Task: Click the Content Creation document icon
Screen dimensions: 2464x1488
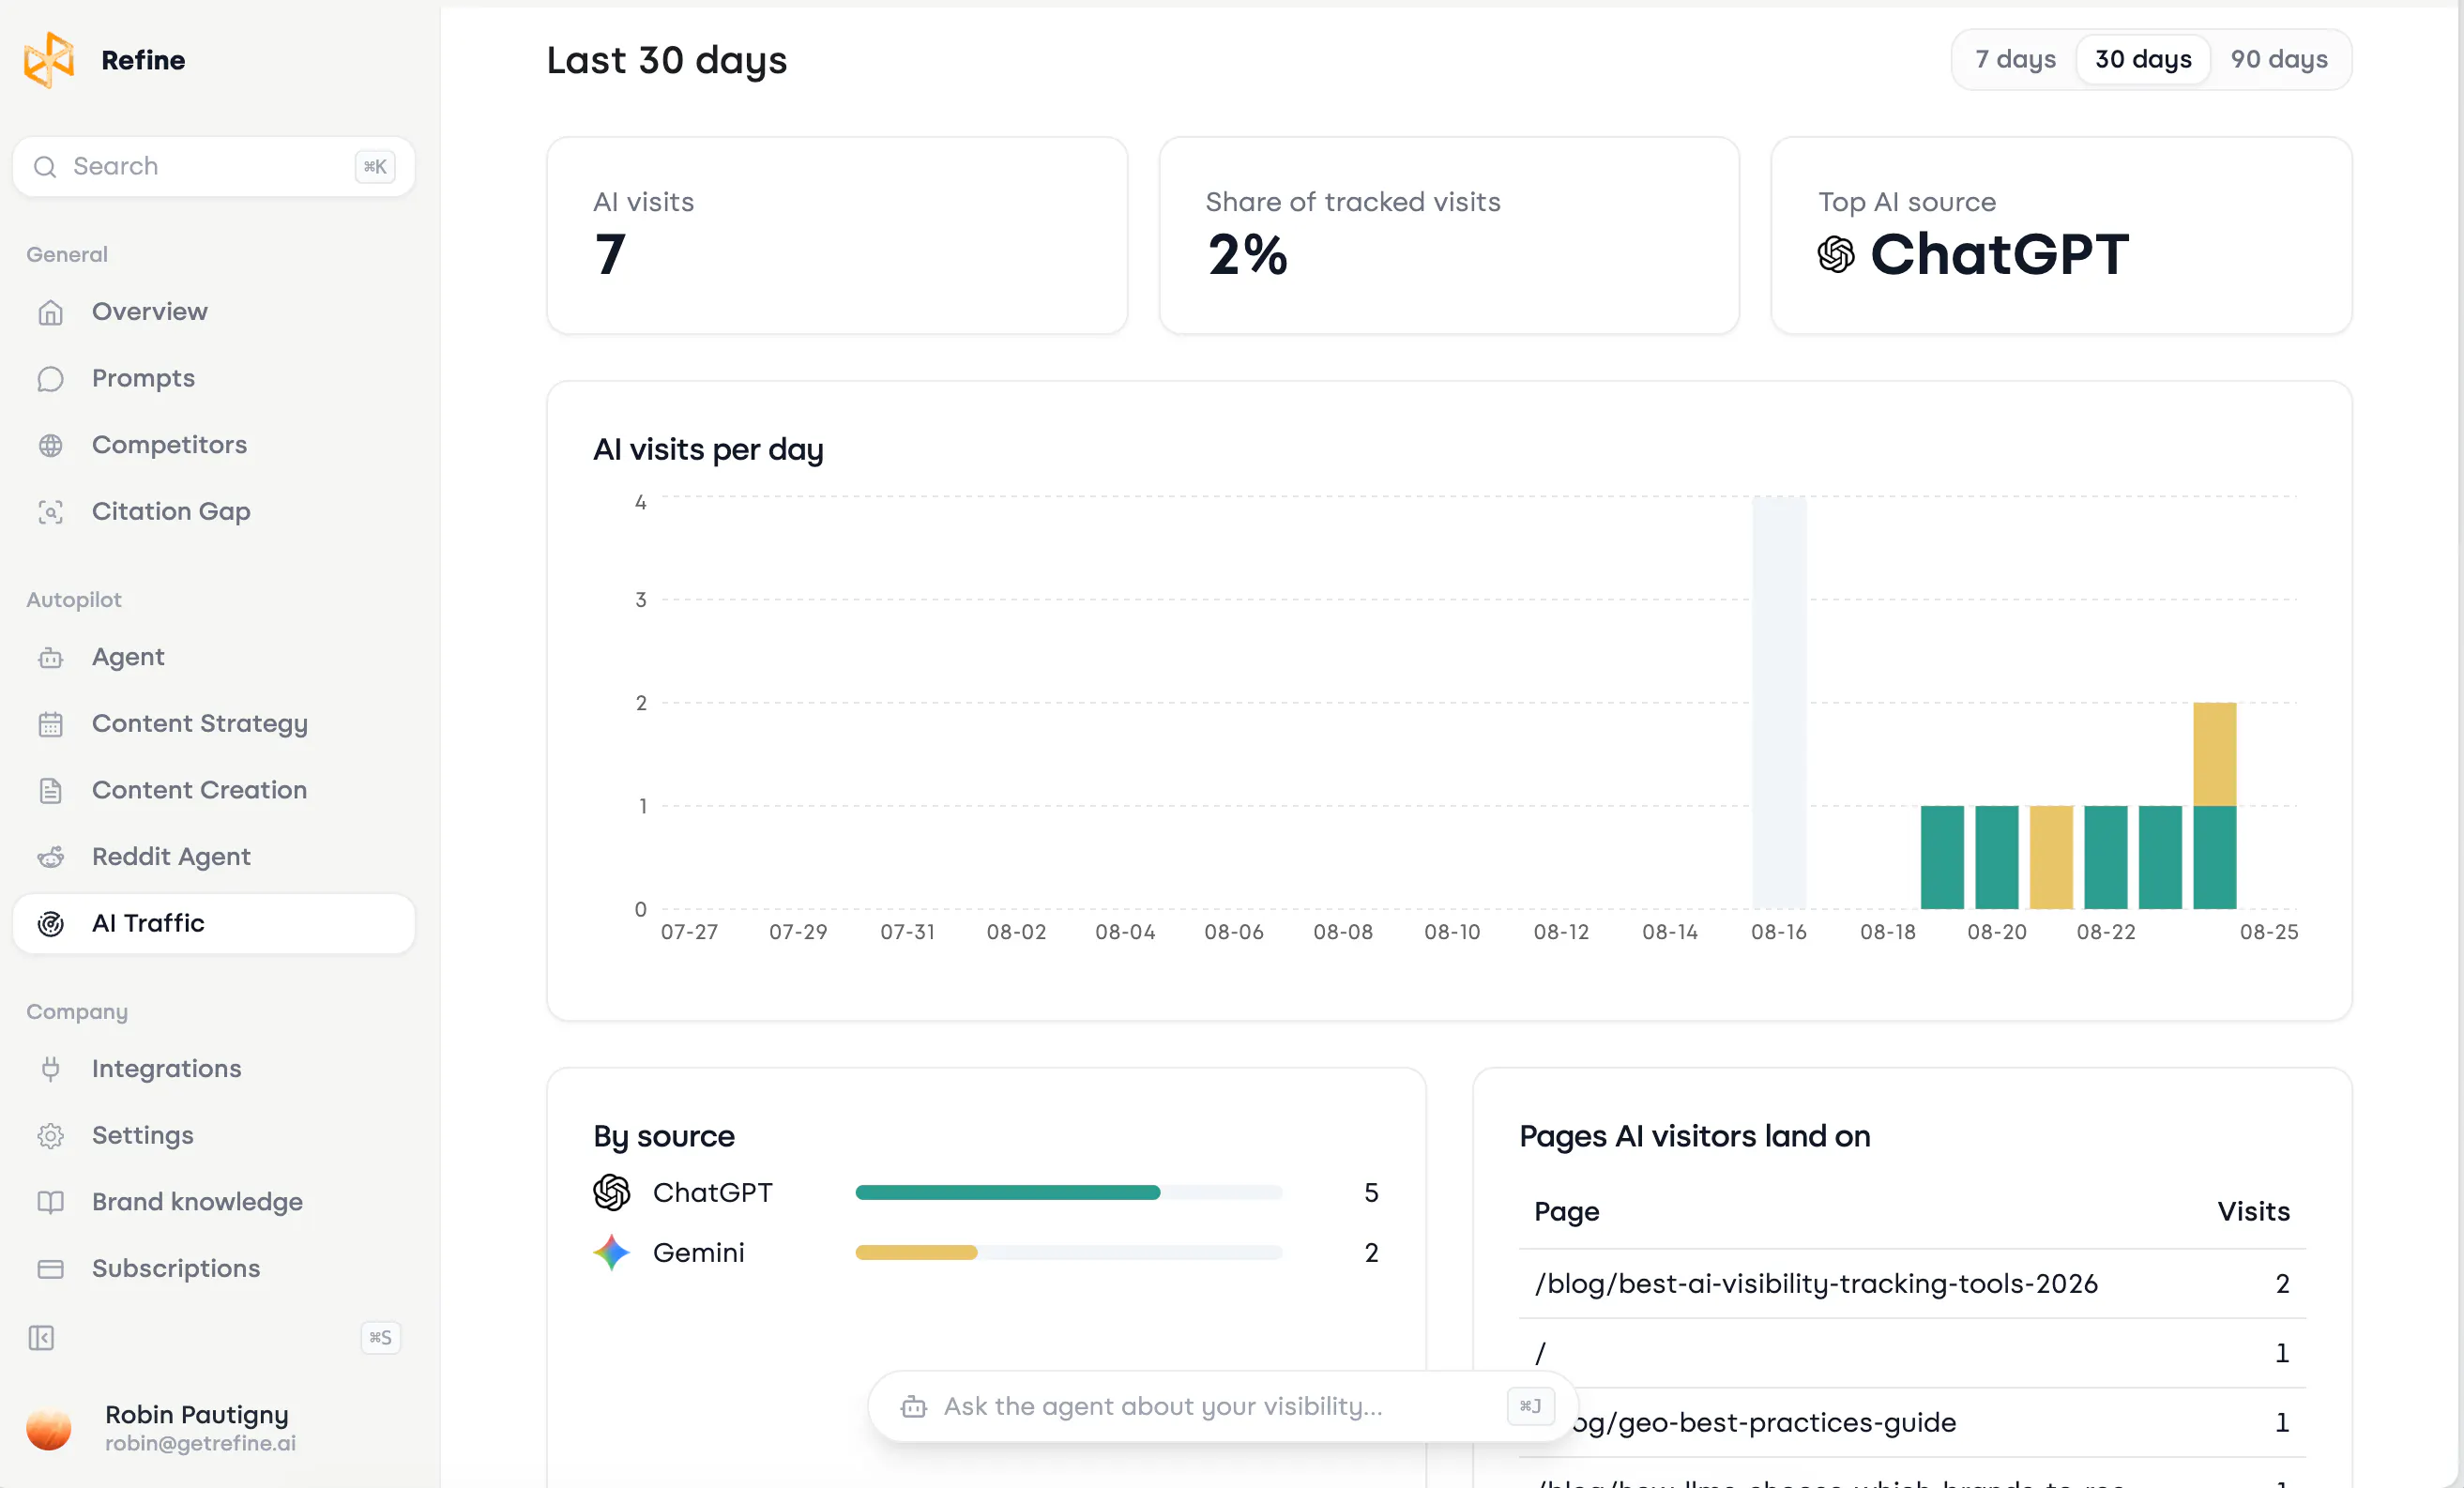Action: [x=50, y=791]
